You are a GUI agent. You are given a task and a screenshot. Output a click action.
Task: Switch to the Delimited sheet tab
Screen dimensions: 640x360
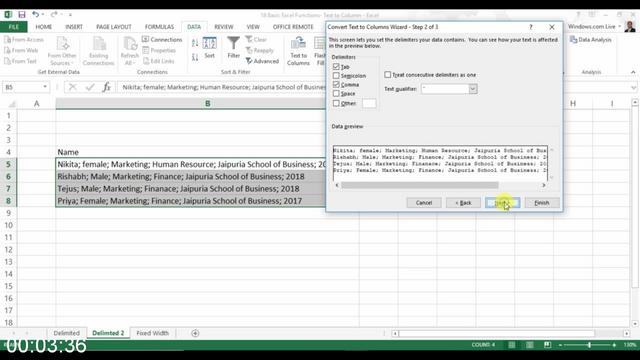click(67, 333)
